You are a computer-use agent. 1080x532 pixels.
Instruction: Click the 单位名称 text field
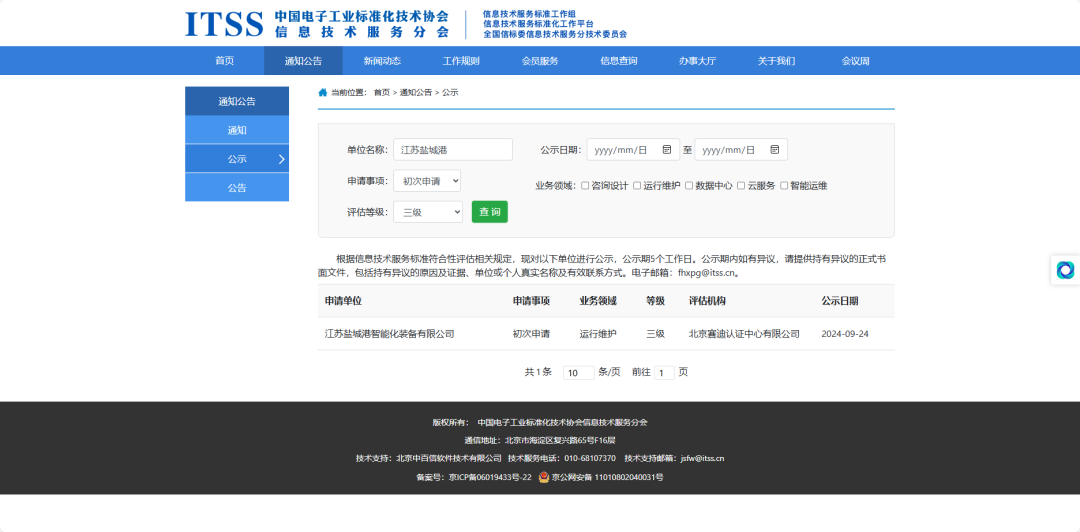coord(452,150)
